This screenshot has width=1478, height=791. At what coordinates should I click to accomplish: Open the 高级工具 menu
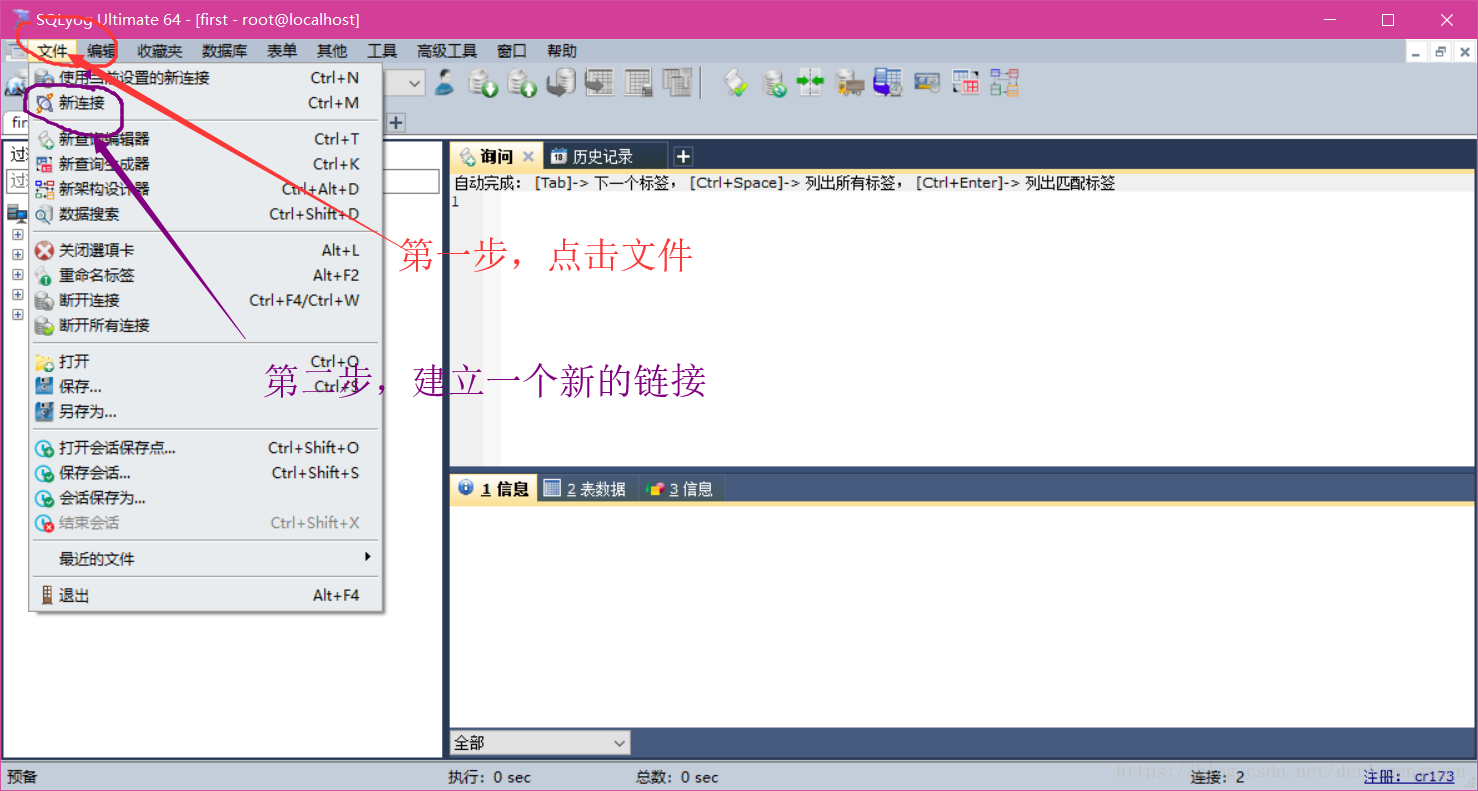pos(447,51)
